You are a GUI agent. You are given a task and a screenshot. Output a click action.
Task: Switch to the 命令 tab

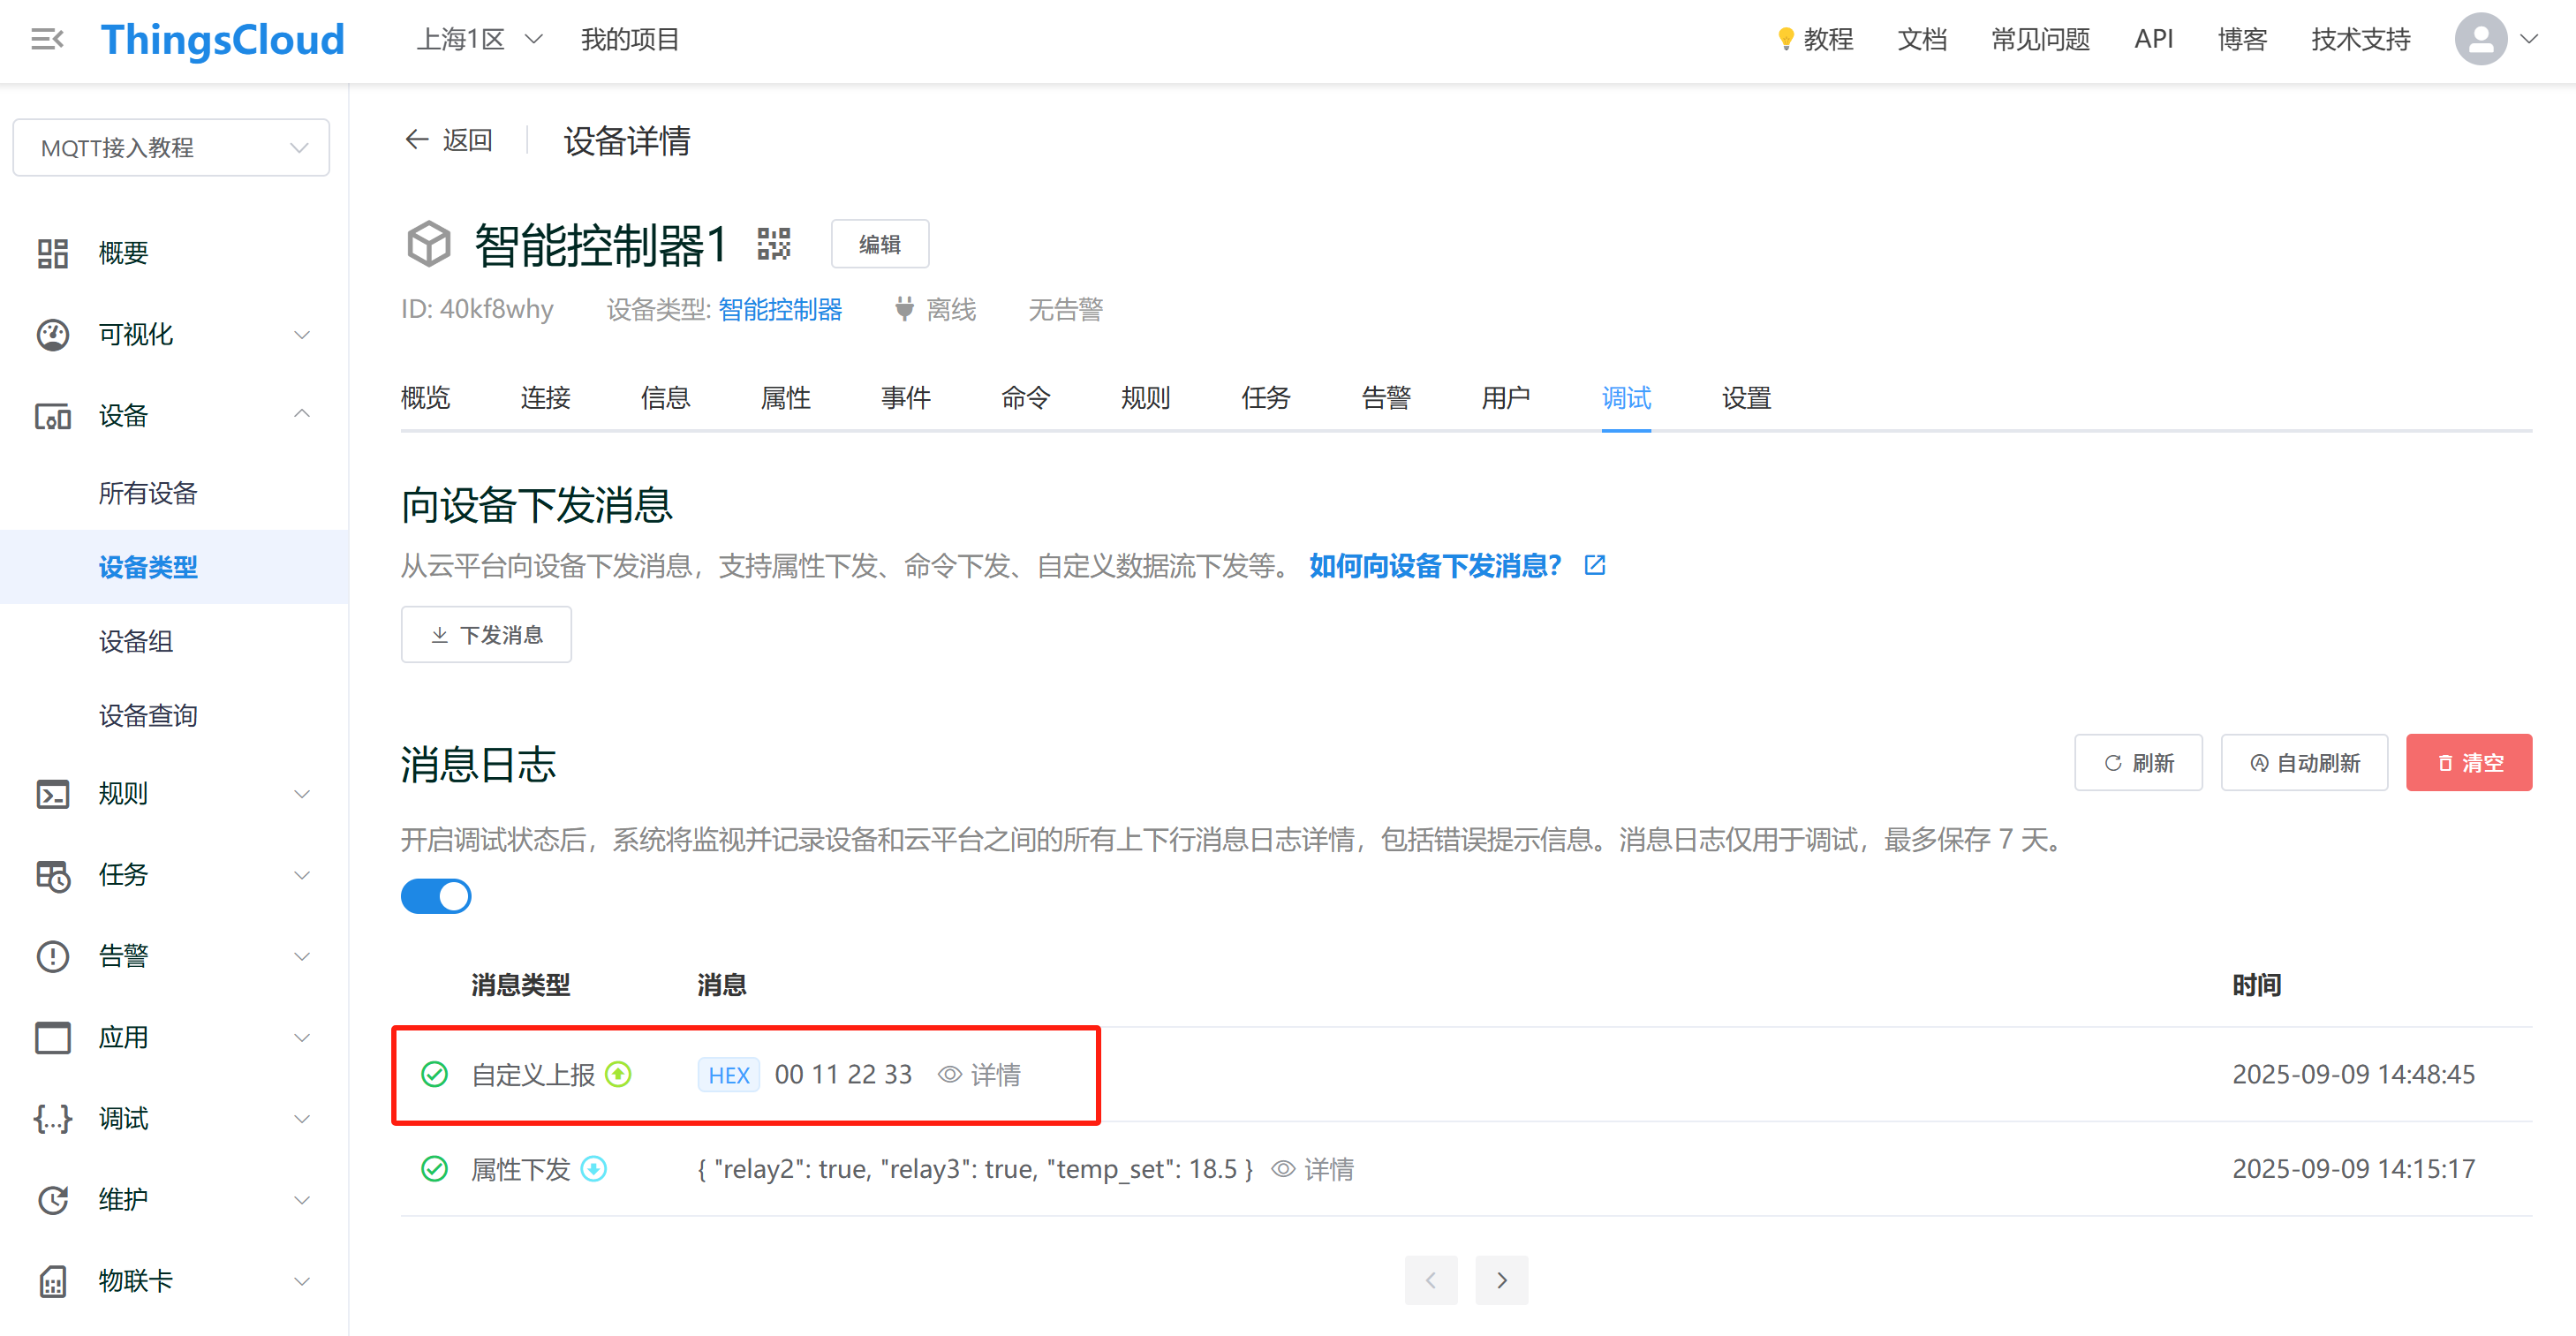tap(1026, 398)
